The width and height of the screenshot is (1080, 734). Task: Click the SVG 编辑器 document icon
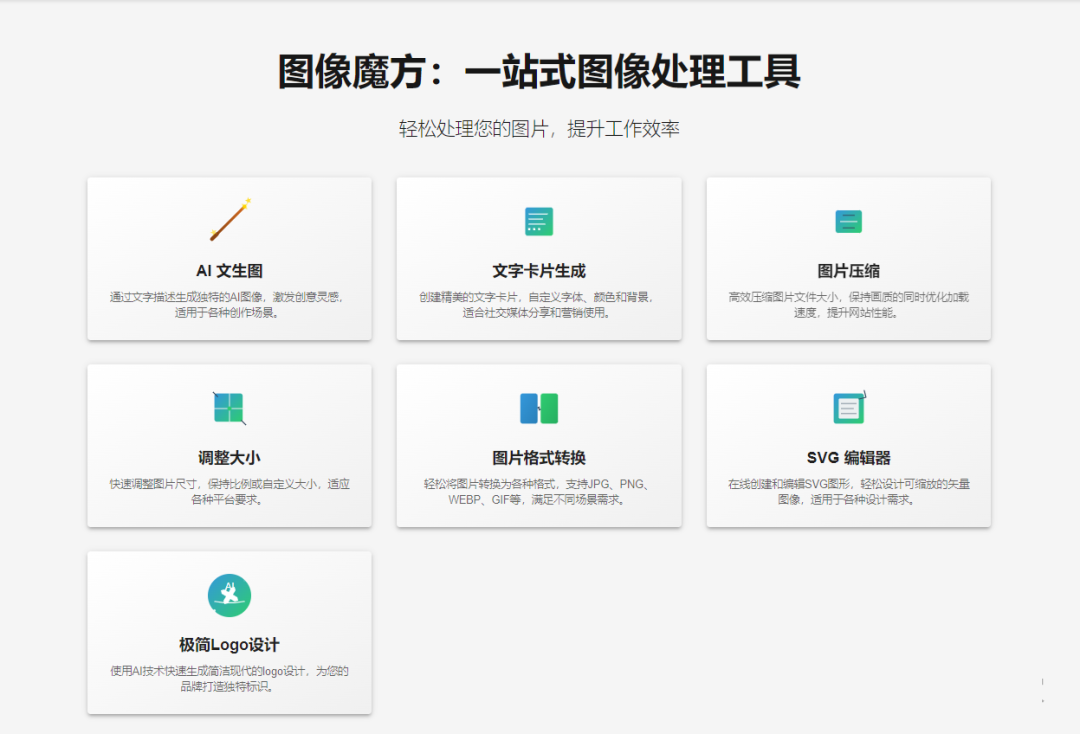click(x=848, y=408)
